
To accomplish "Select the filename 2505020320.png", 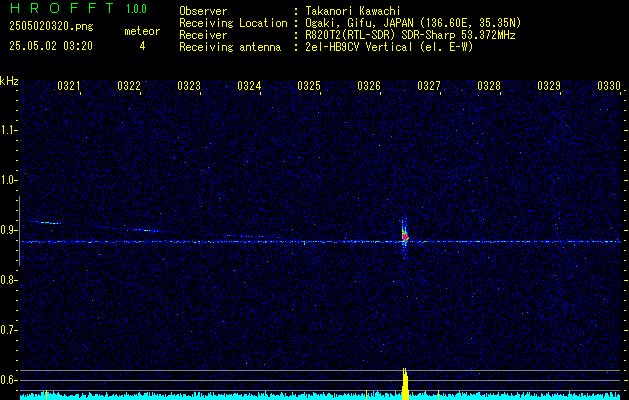I will (x=51, y=27).
